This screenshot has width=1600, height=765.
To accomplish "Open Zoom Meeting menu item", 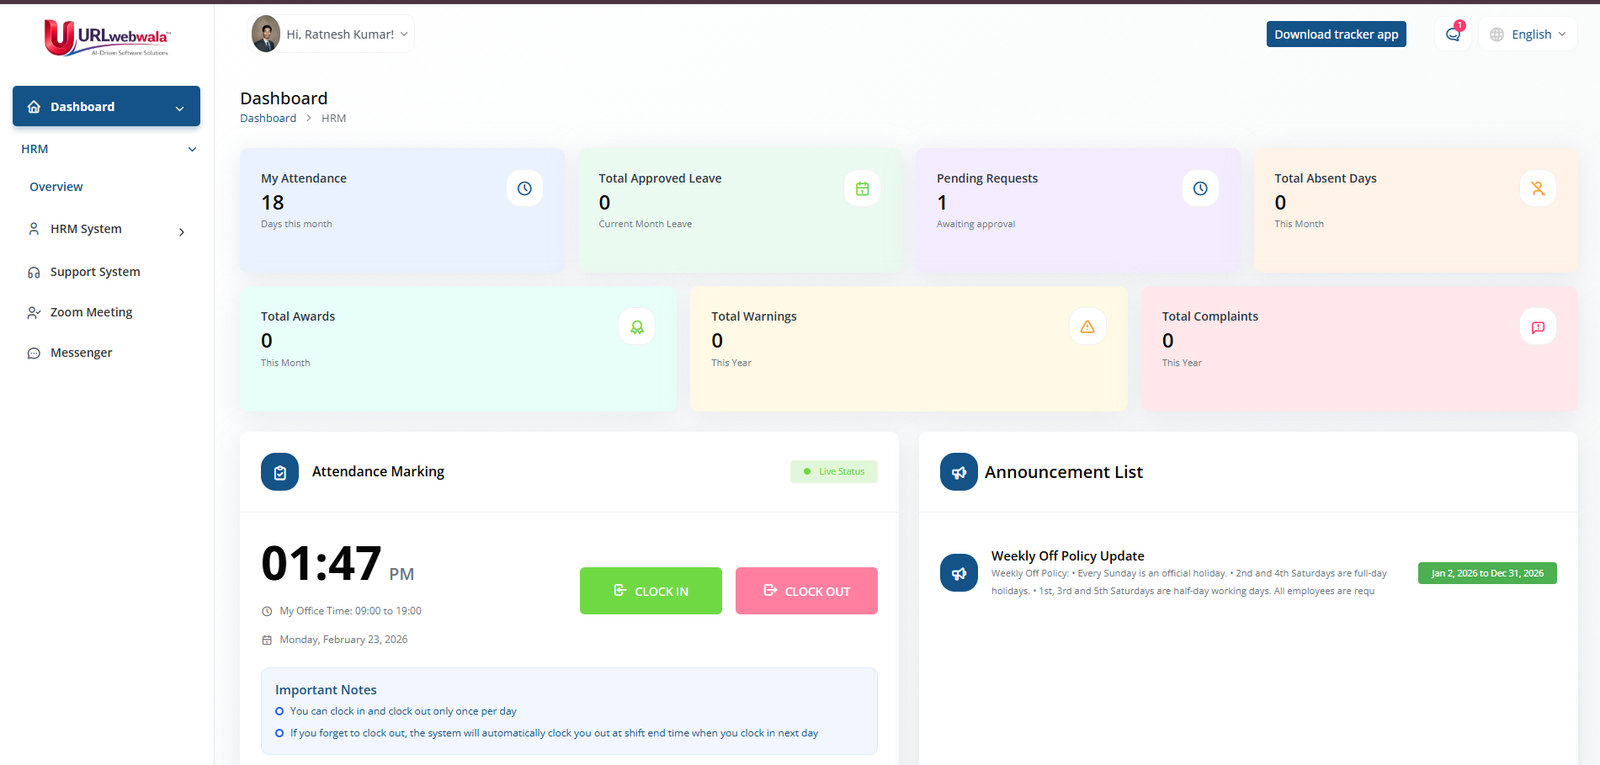I will coord(106,312).
